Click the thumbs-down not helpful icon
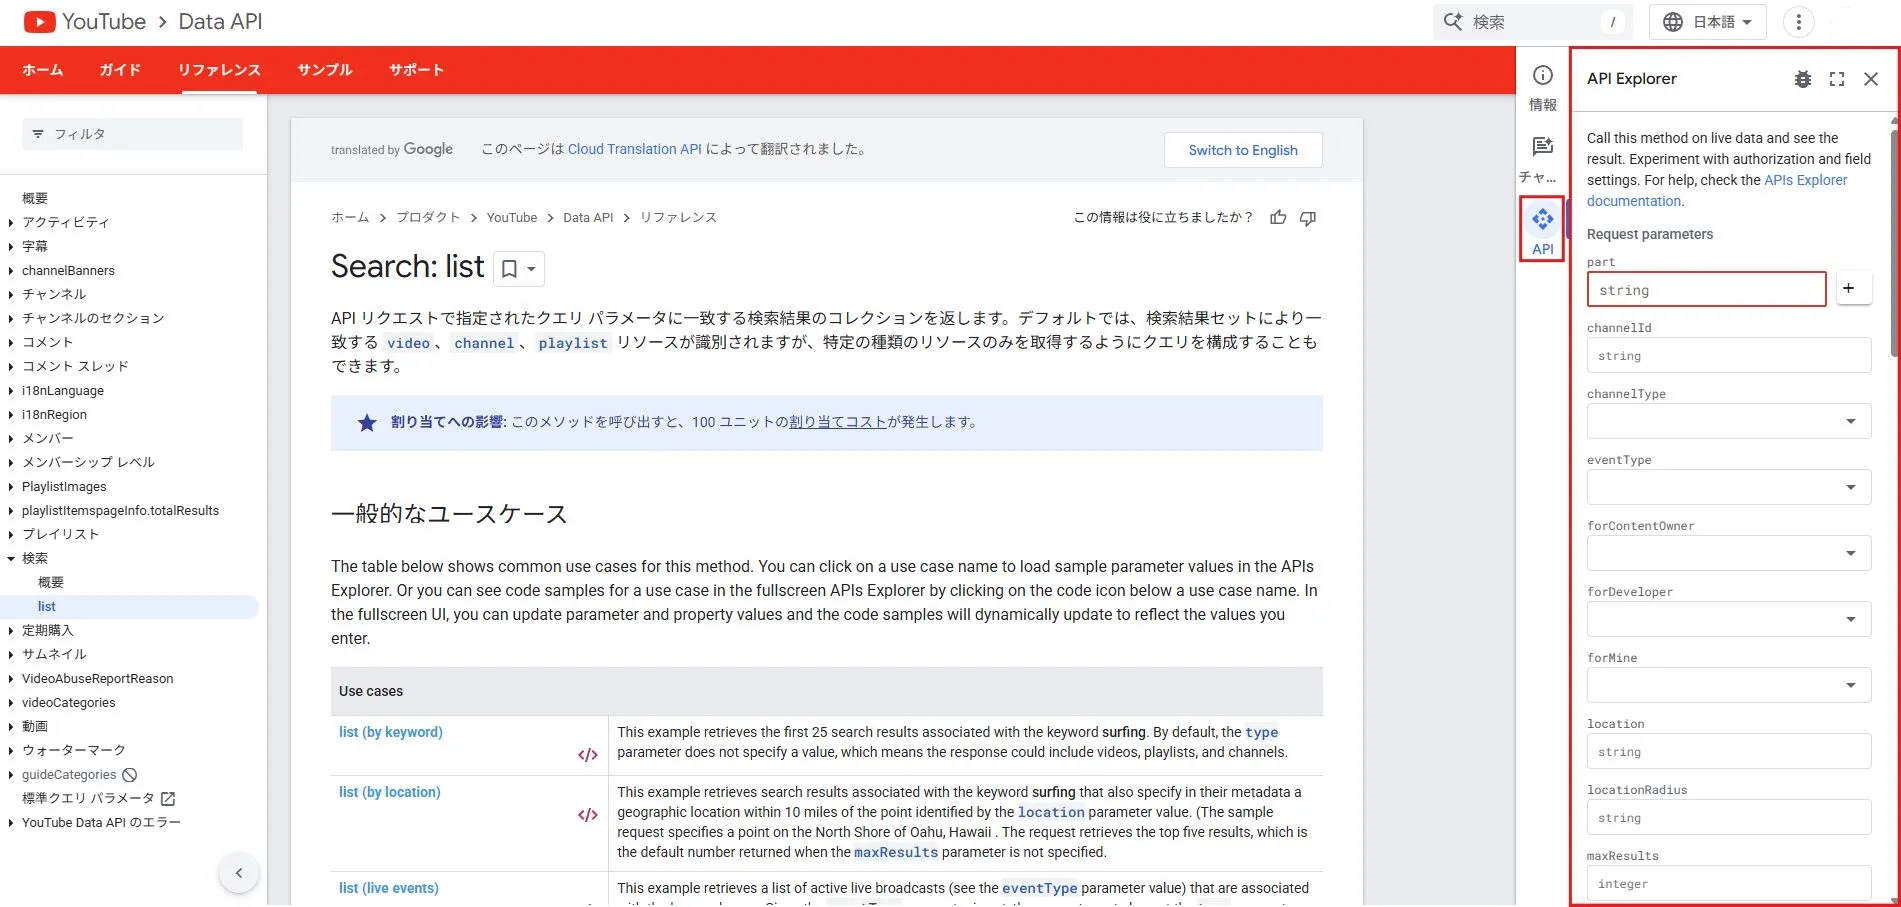 1308,217
